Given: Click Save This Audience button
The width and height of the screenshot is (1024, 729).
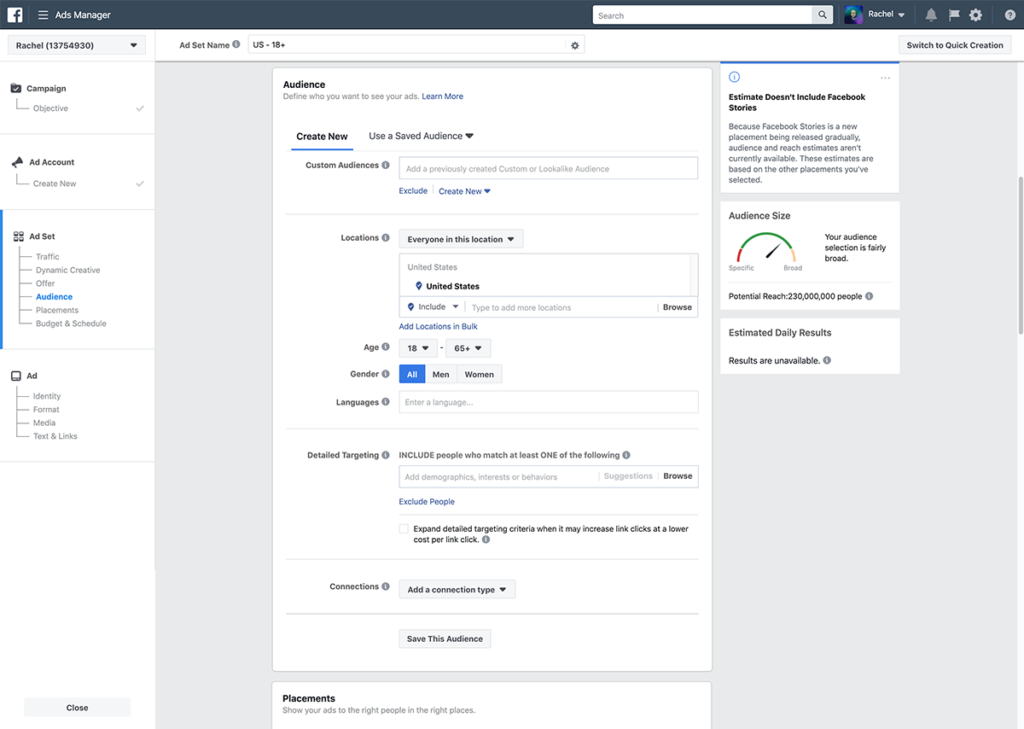Looking at the screenshot, I should [x=444, y=639].
